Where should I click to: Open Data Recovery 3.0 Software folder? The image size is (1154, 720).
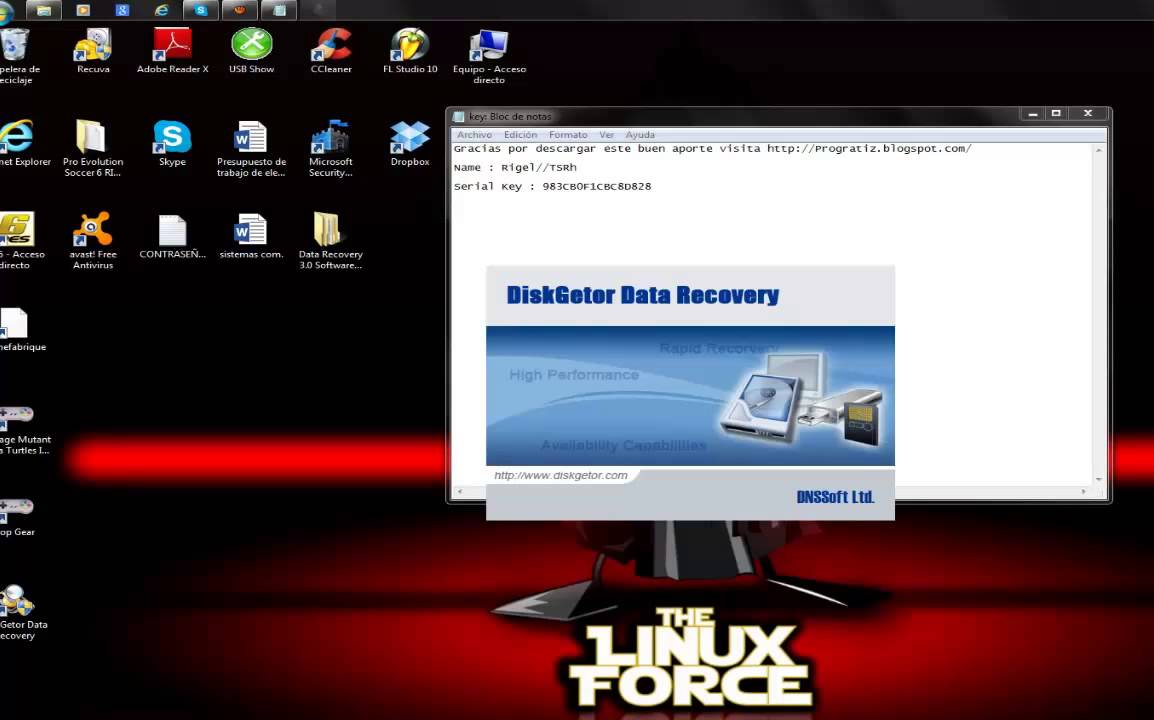pyautogui.click(x=330, y=241)
